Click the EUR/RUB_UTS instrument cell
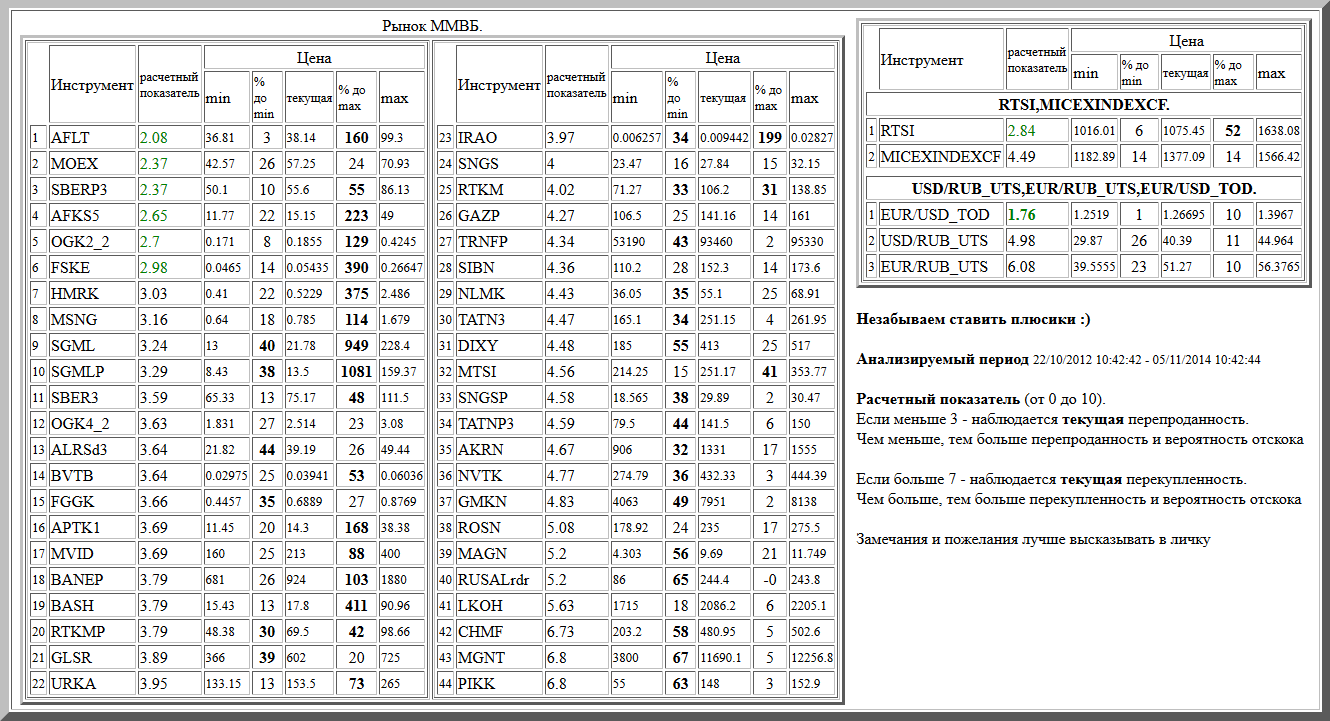The height and width of the screenshot is (721, 1330). [x=934, y=267]
